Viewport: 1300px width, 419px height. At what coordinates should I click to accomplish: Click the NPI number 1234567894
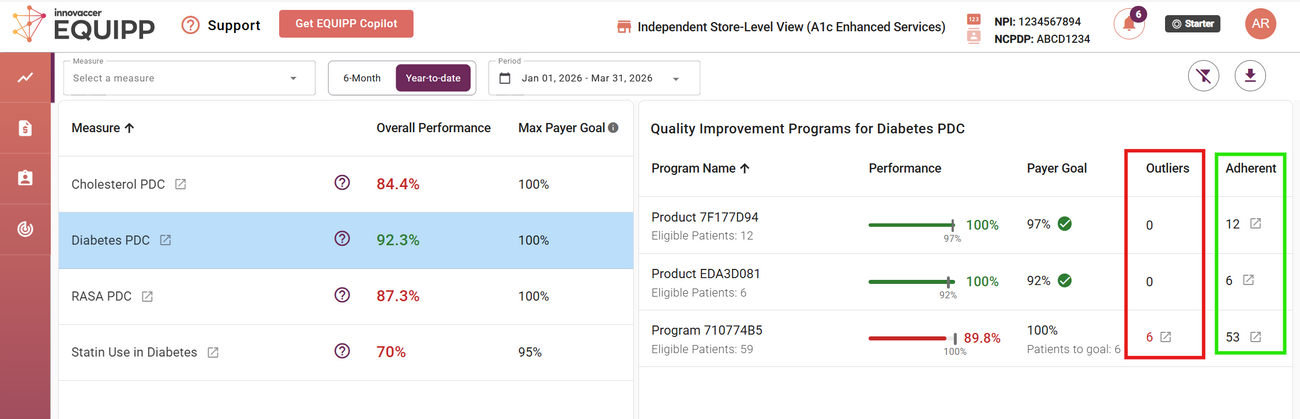[x=1049, y=21]
